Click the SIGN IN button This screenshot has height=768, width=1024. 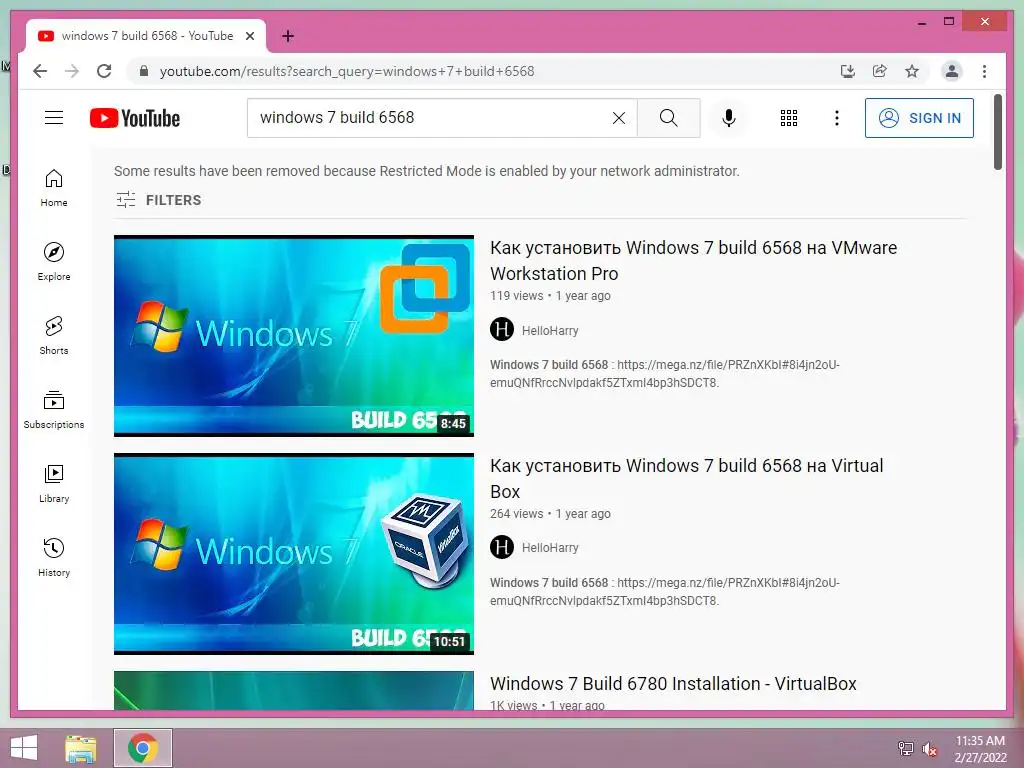pyautogui.click(x=919, y=118)
